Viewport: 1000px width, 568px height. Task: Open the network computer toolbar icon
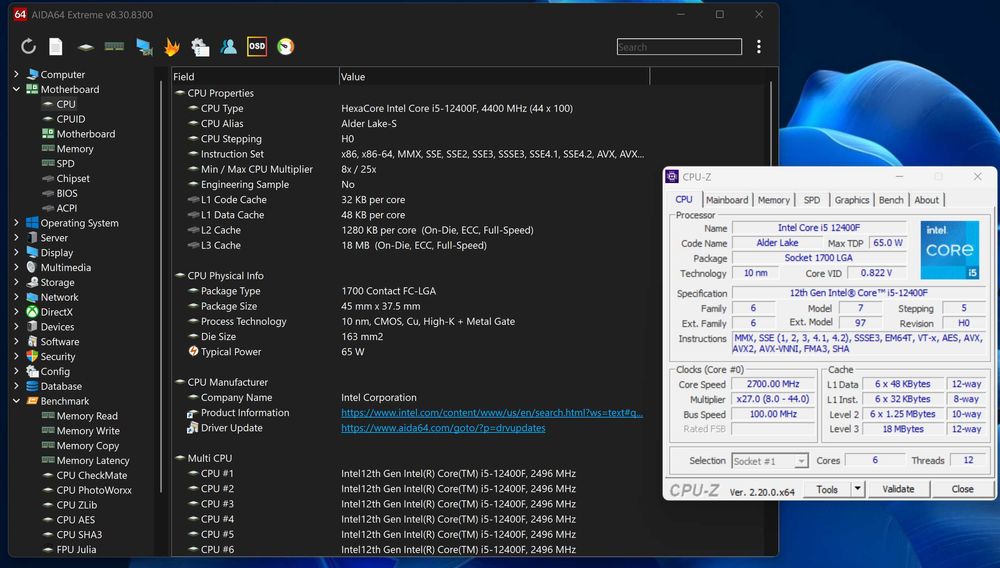[x=144, y=47]
